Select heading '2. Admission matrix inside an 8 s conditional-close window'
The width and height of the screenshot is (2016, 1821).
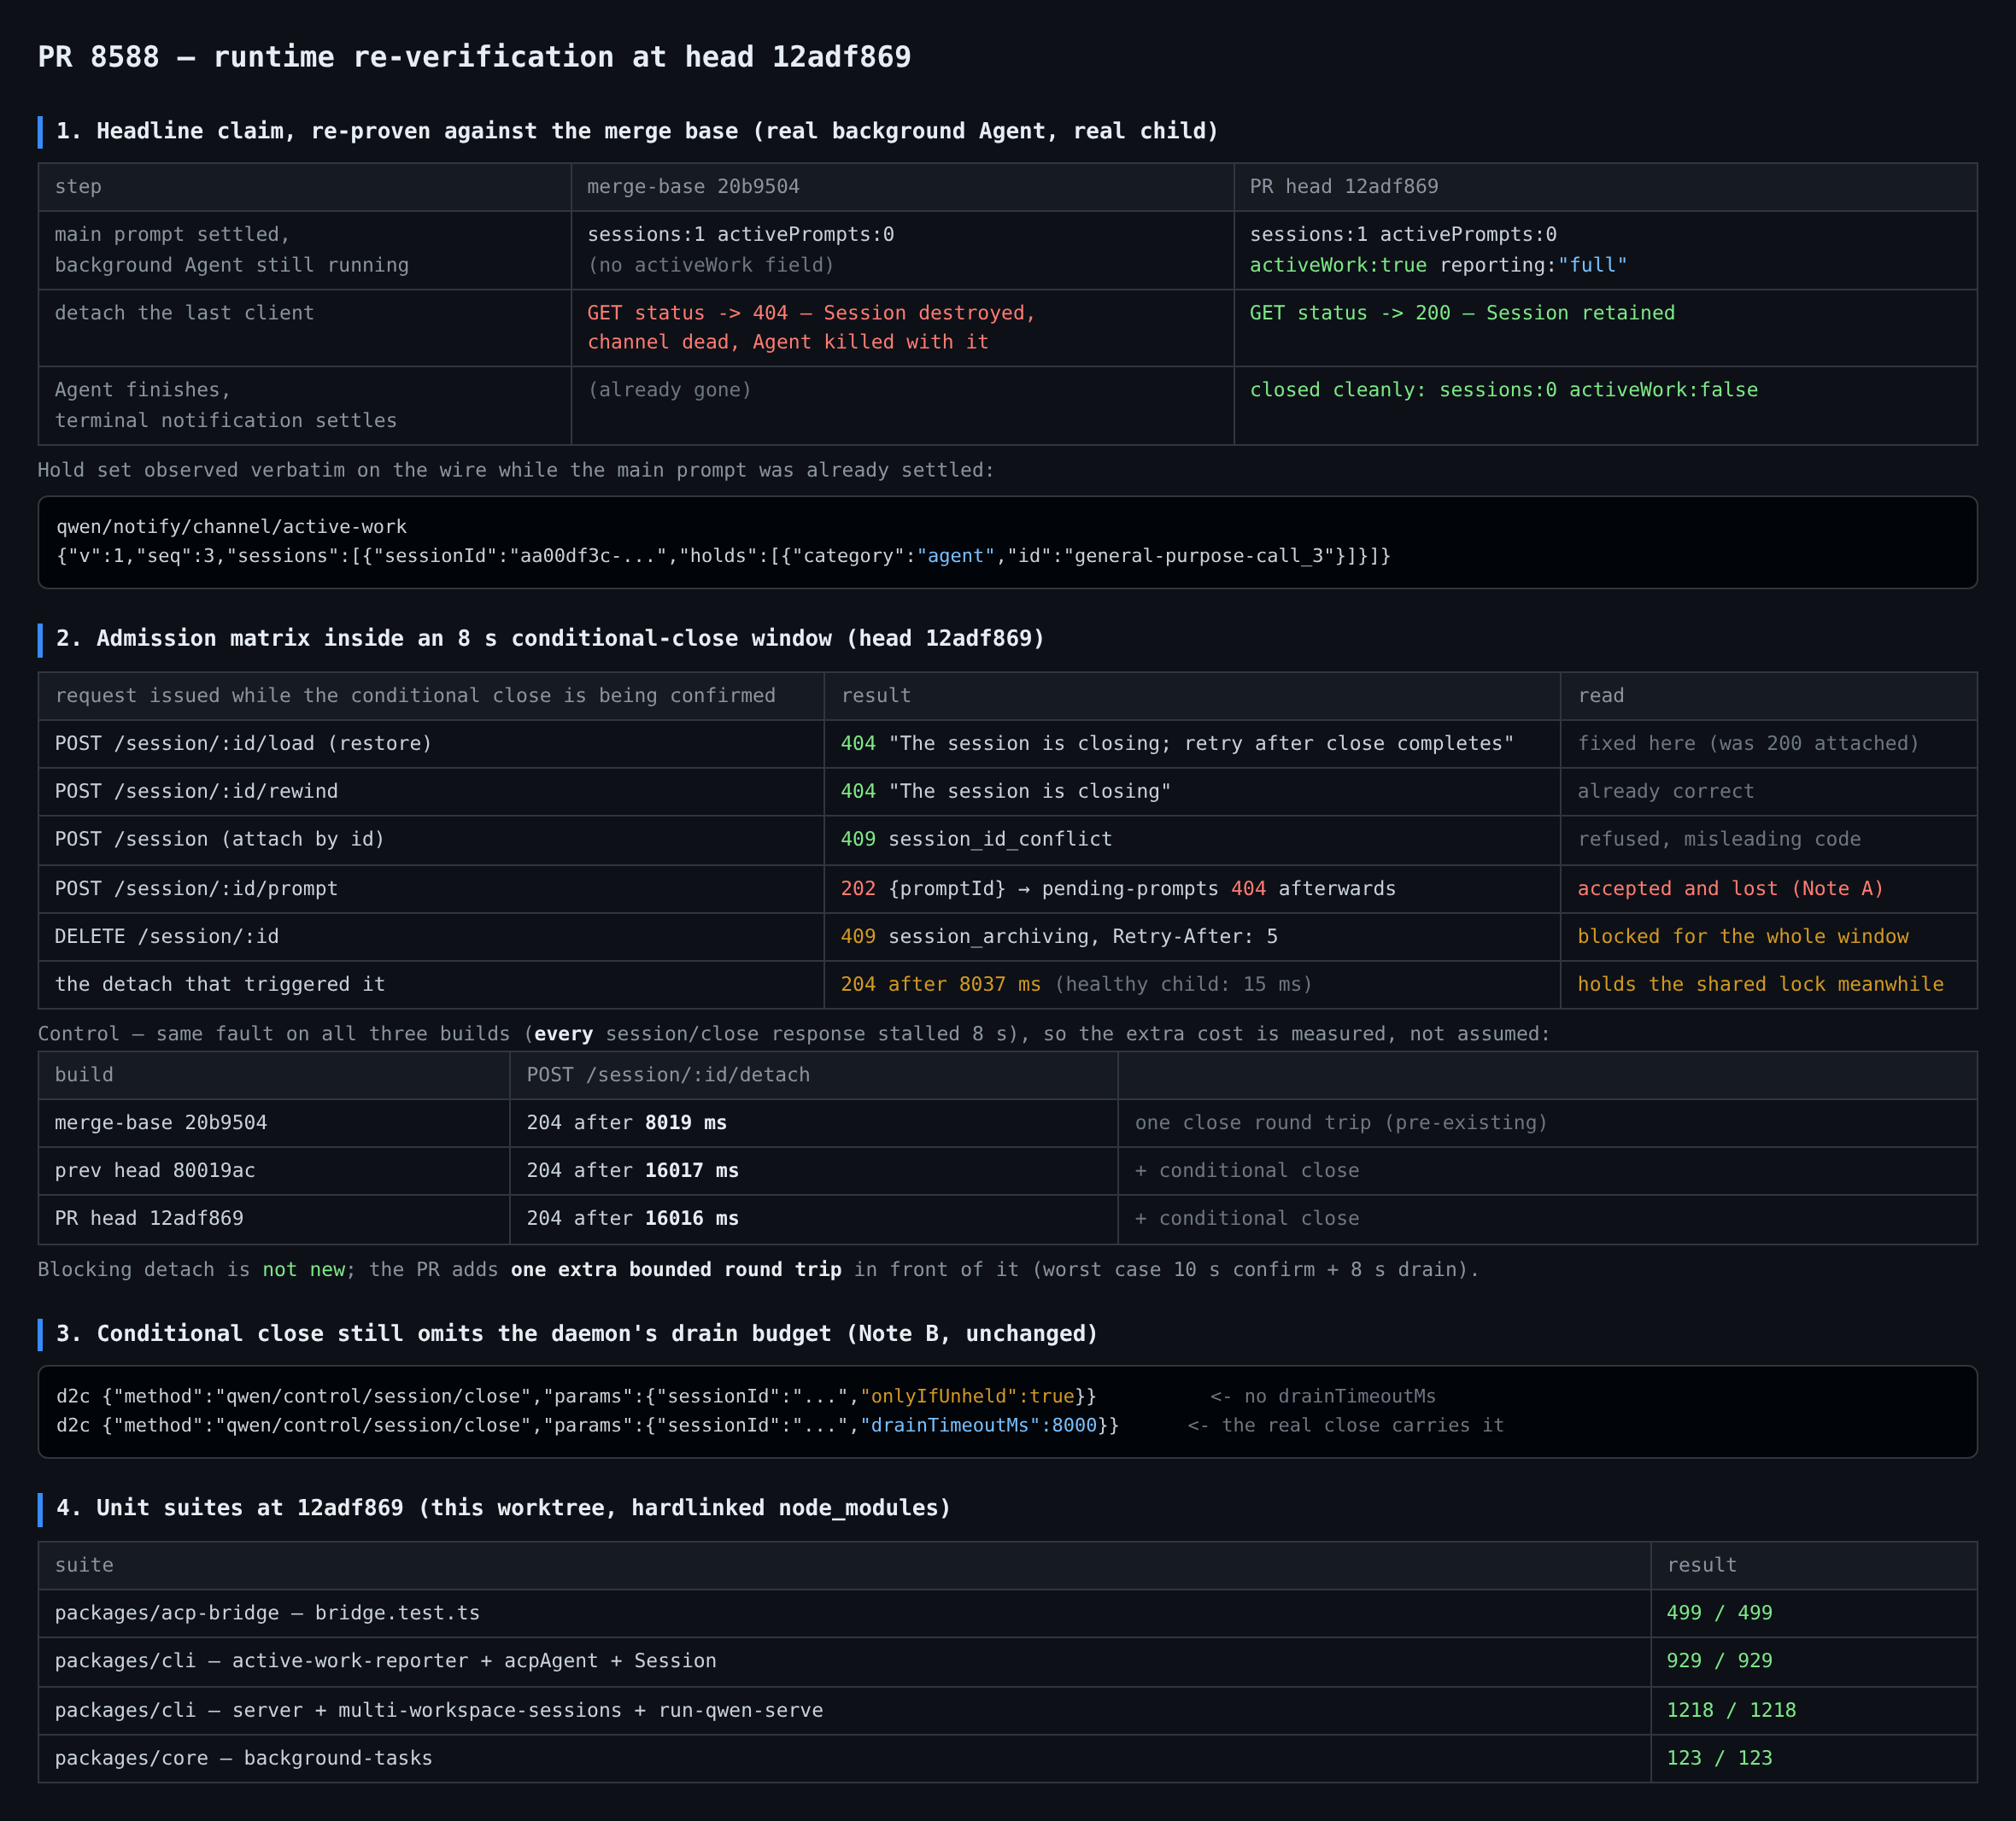550,638
